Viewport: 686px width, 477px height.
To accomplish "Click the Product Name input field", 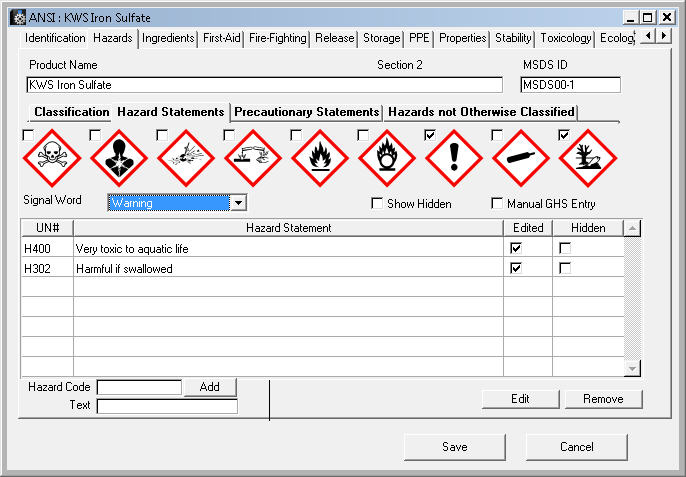I will [x=264, y=85].
